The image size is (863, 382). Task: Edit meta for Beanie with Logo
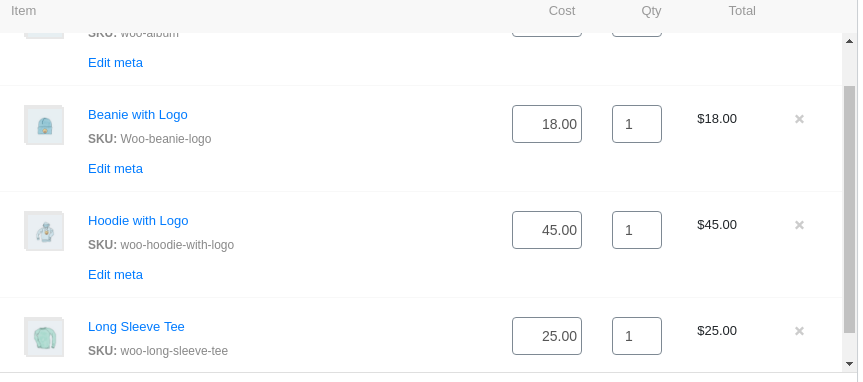click(116, 168)
